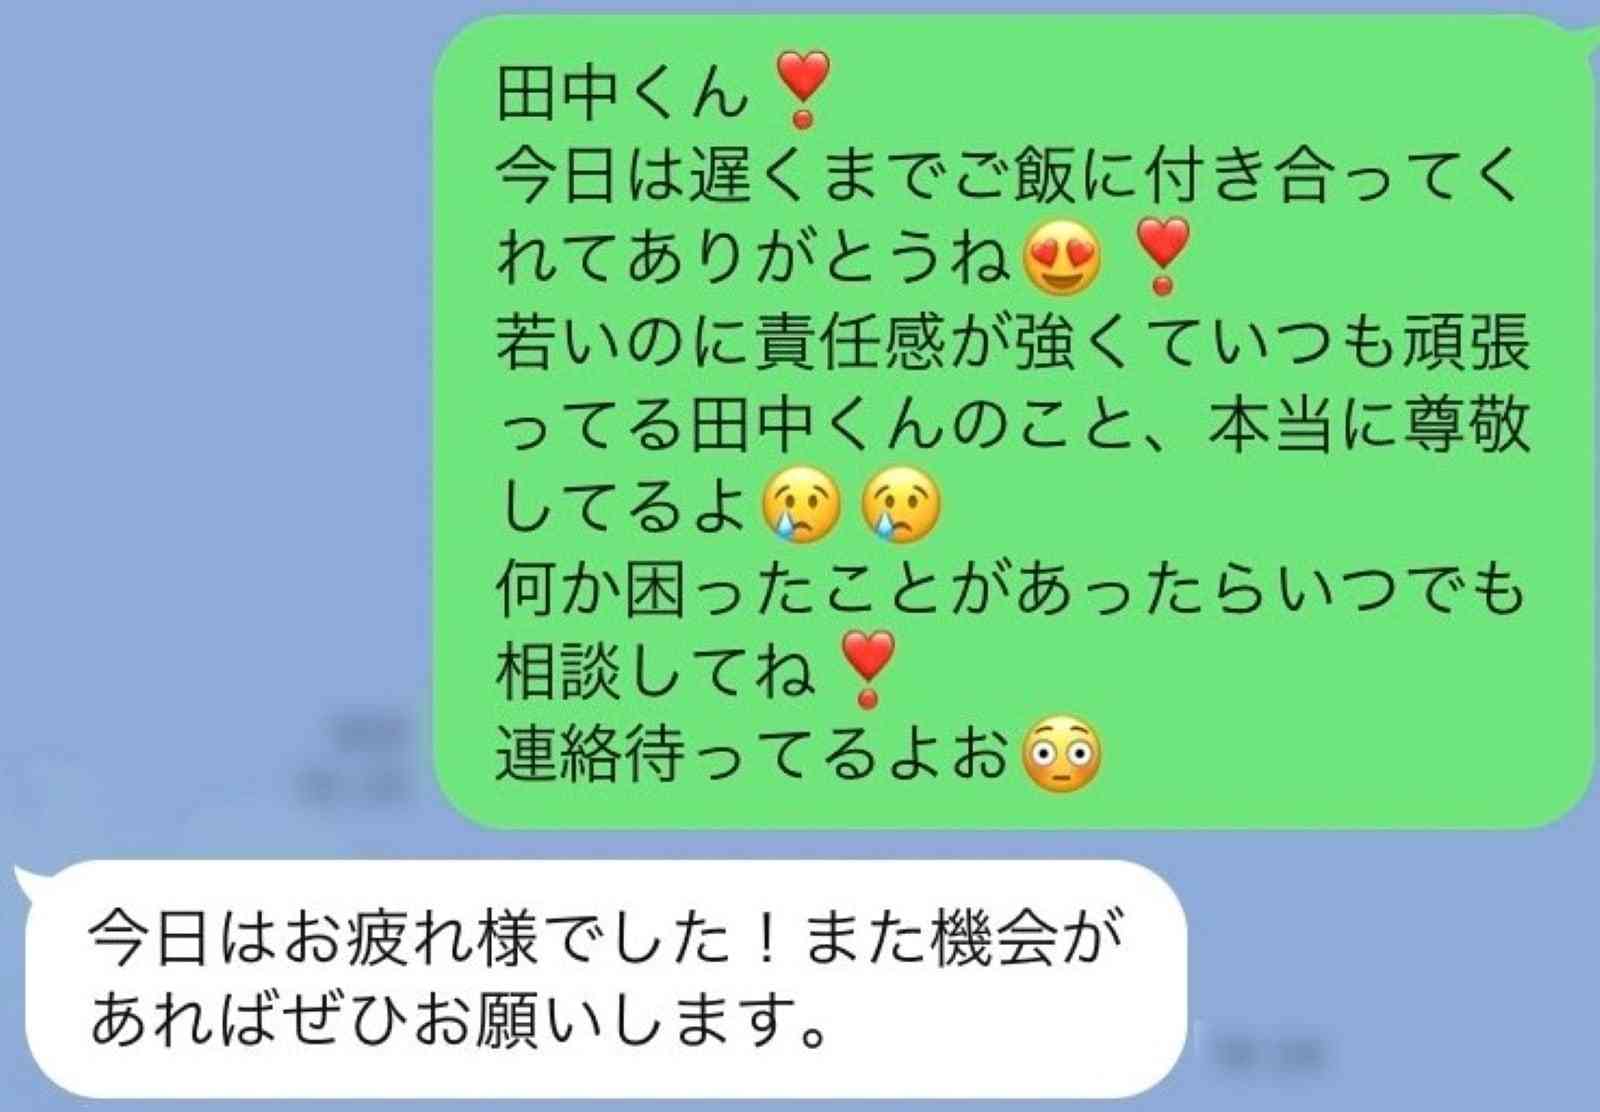The image size is (1600, 1112).
Task: Click the heart exclamation emoji after 田中くん
Action: point(803,90)
